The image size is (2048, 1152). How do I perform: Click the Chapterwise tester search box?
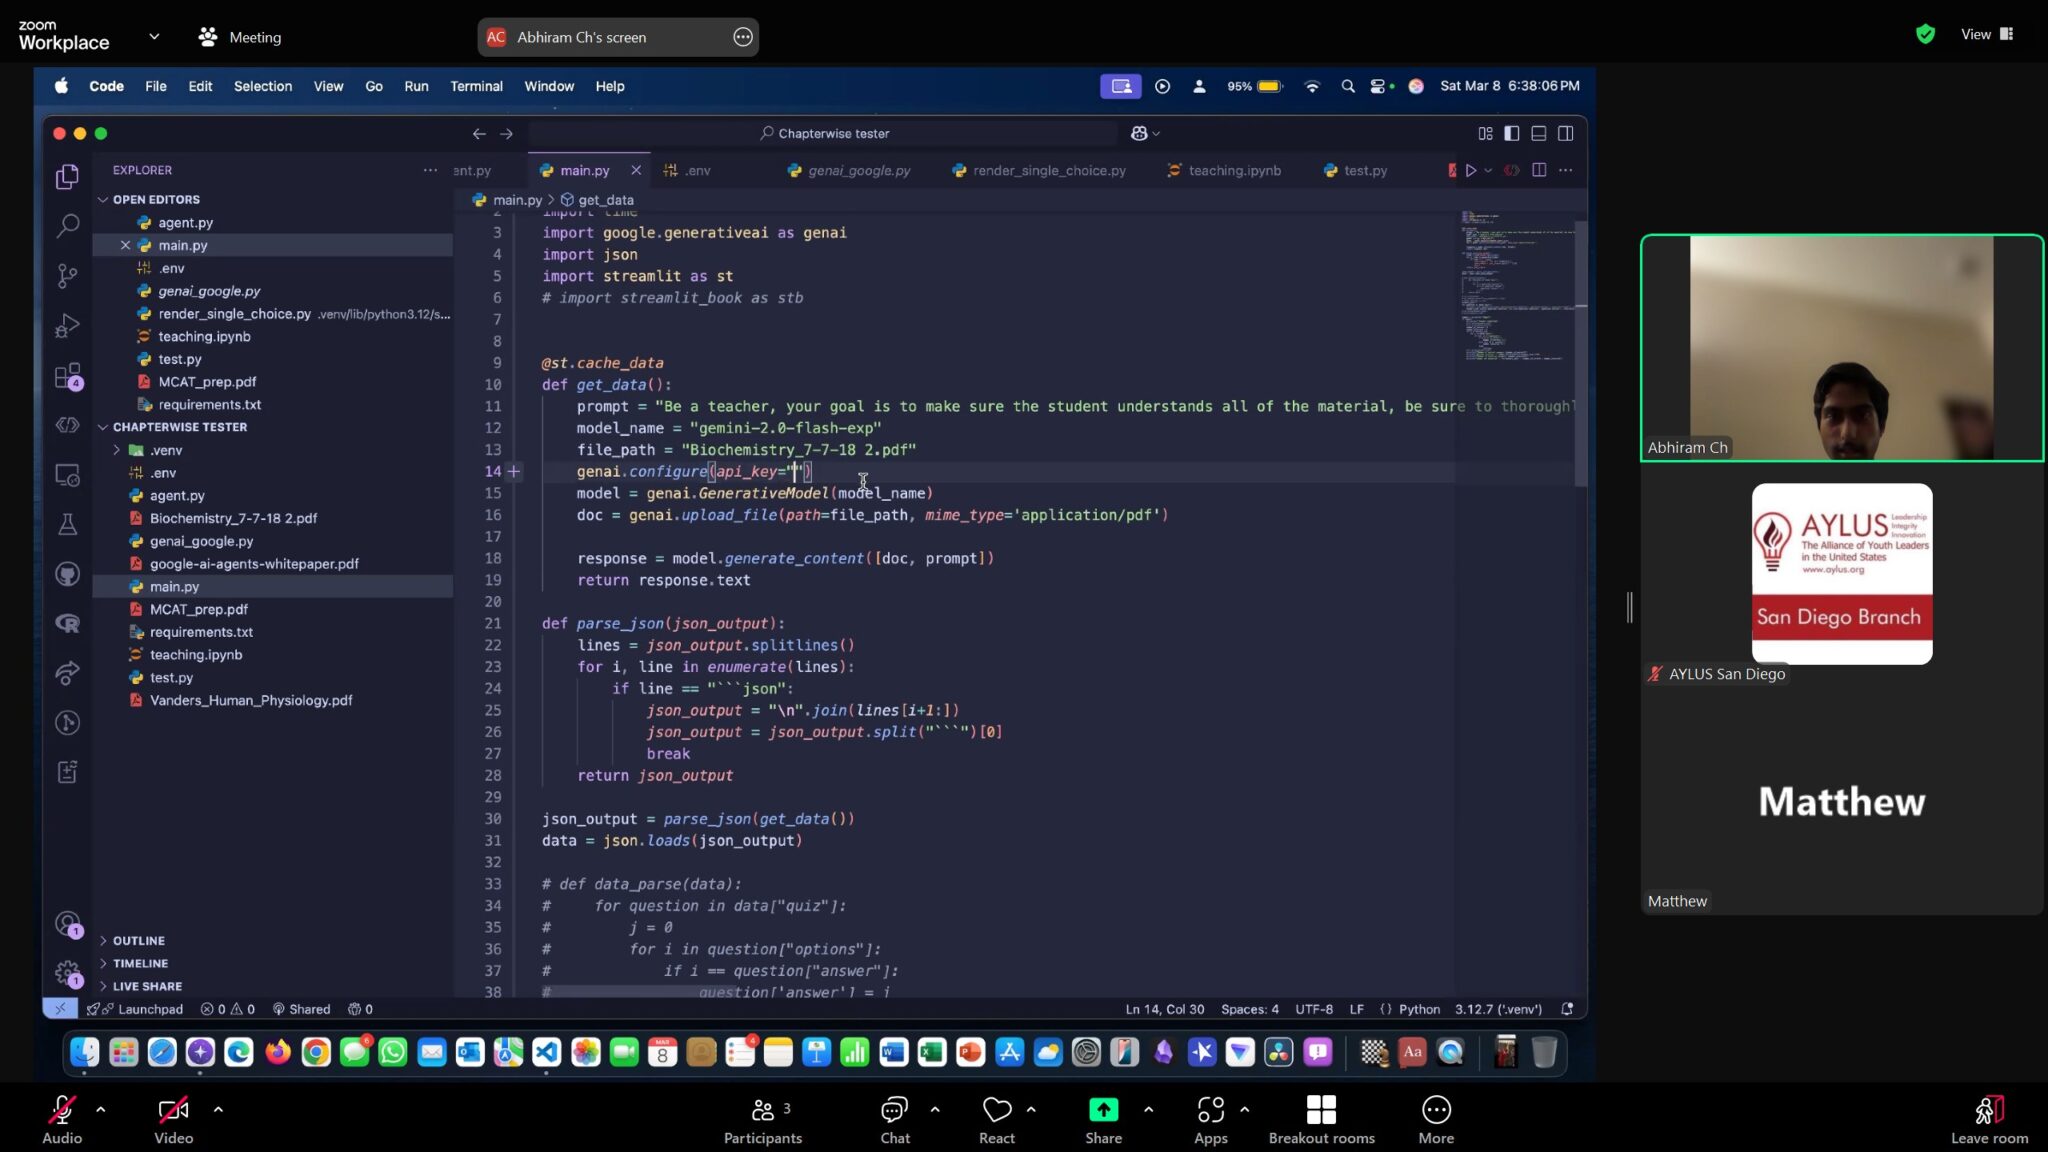pos(824,133)
